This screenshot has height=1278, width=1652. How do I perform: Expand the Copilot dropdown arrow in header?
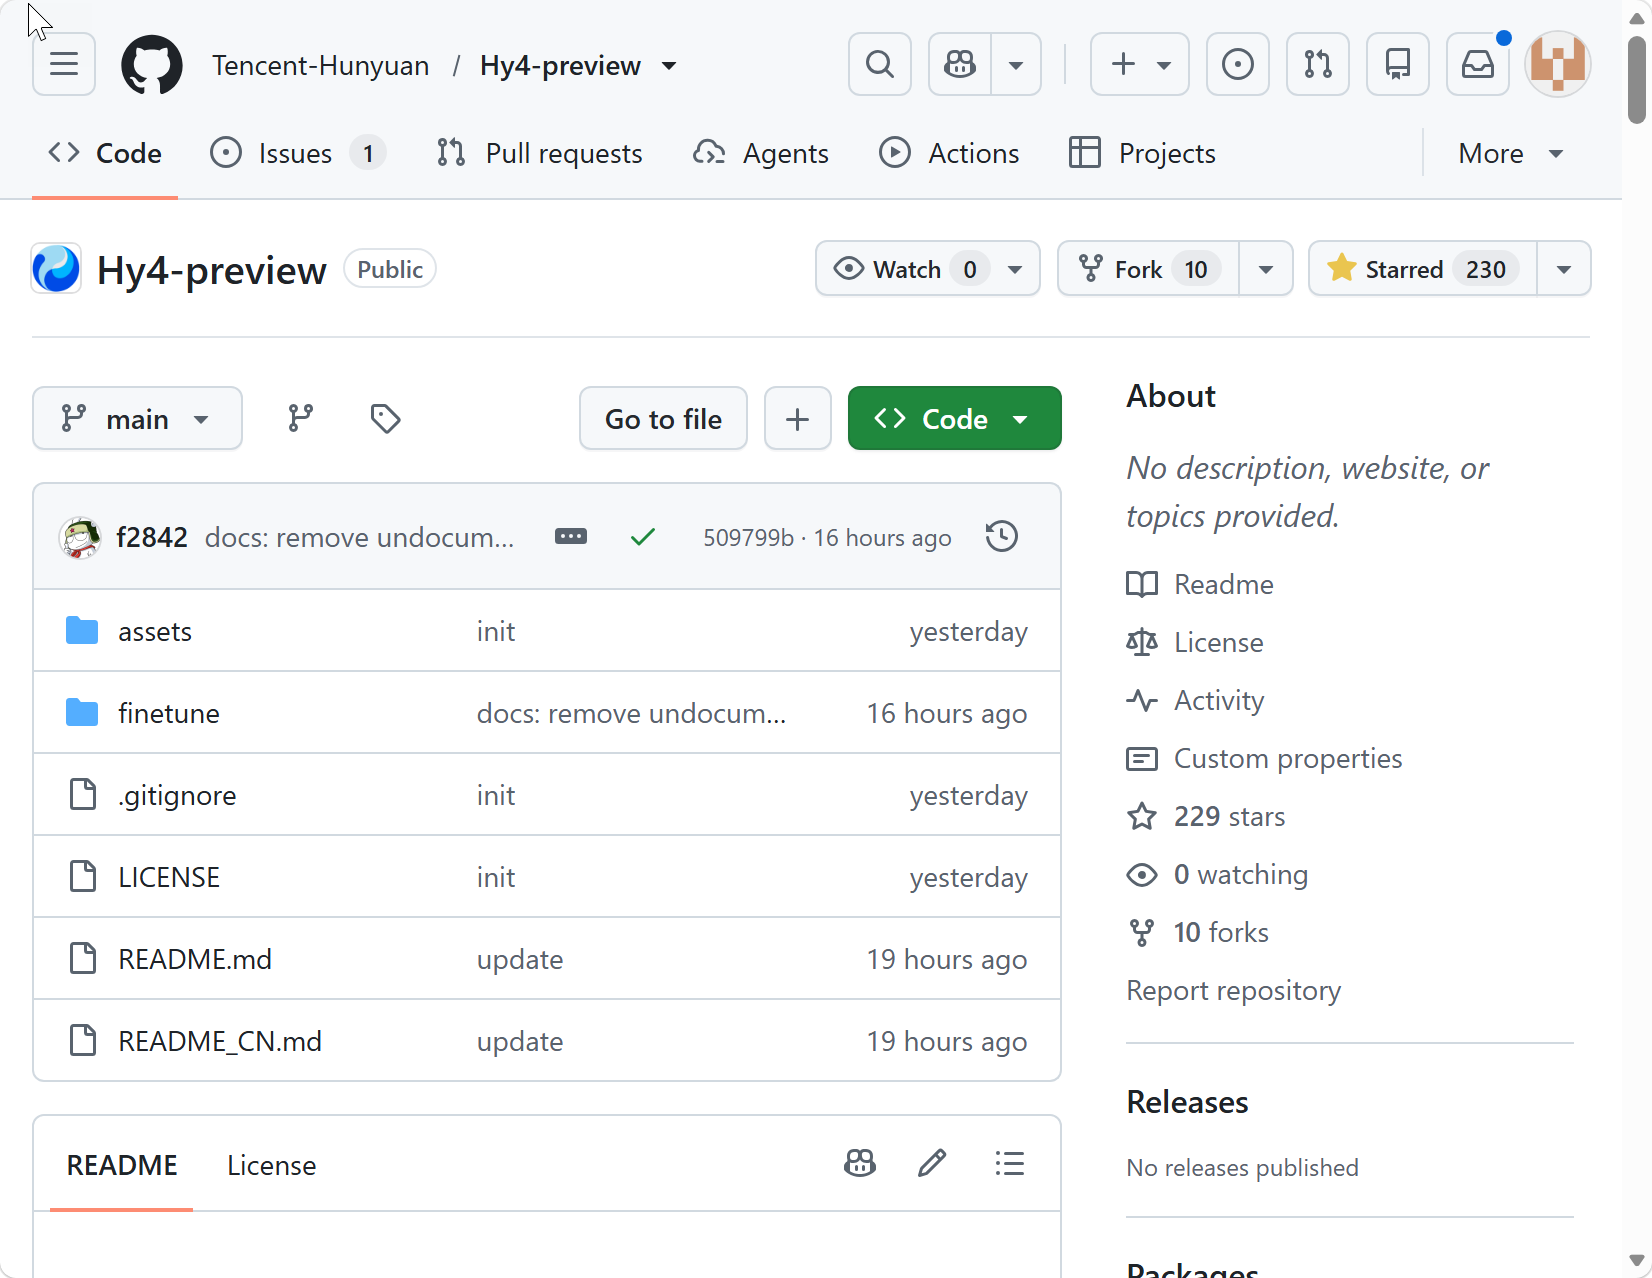pyautogui.click(x=1016, y=65)
